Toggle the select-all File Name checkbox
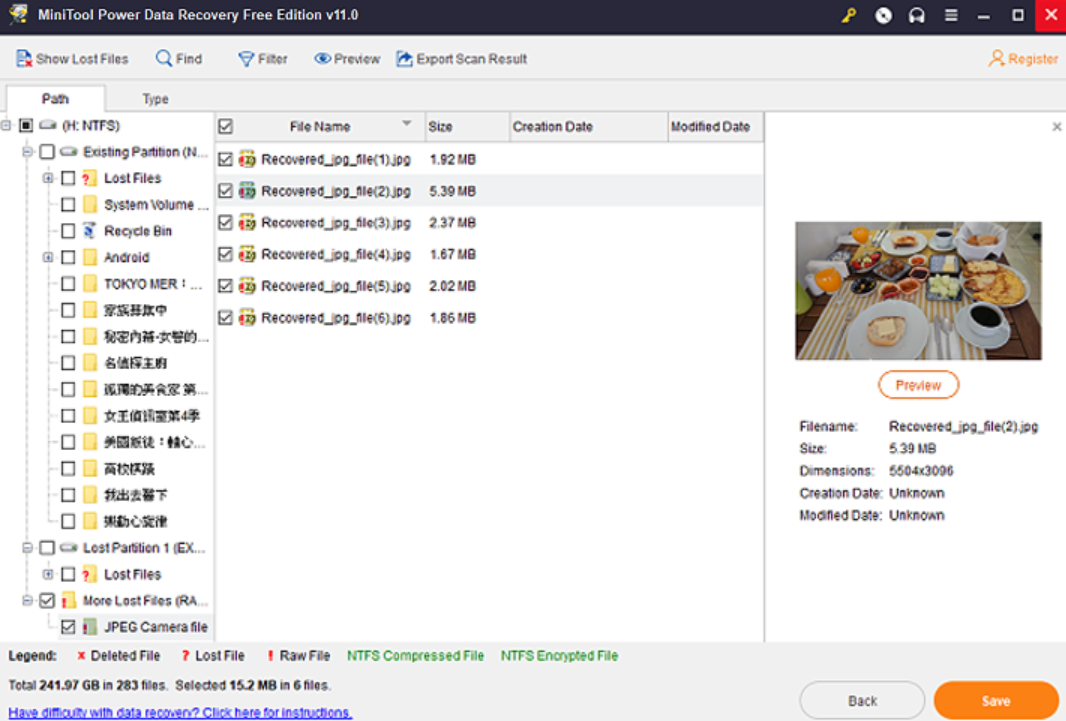 (226, 126)
